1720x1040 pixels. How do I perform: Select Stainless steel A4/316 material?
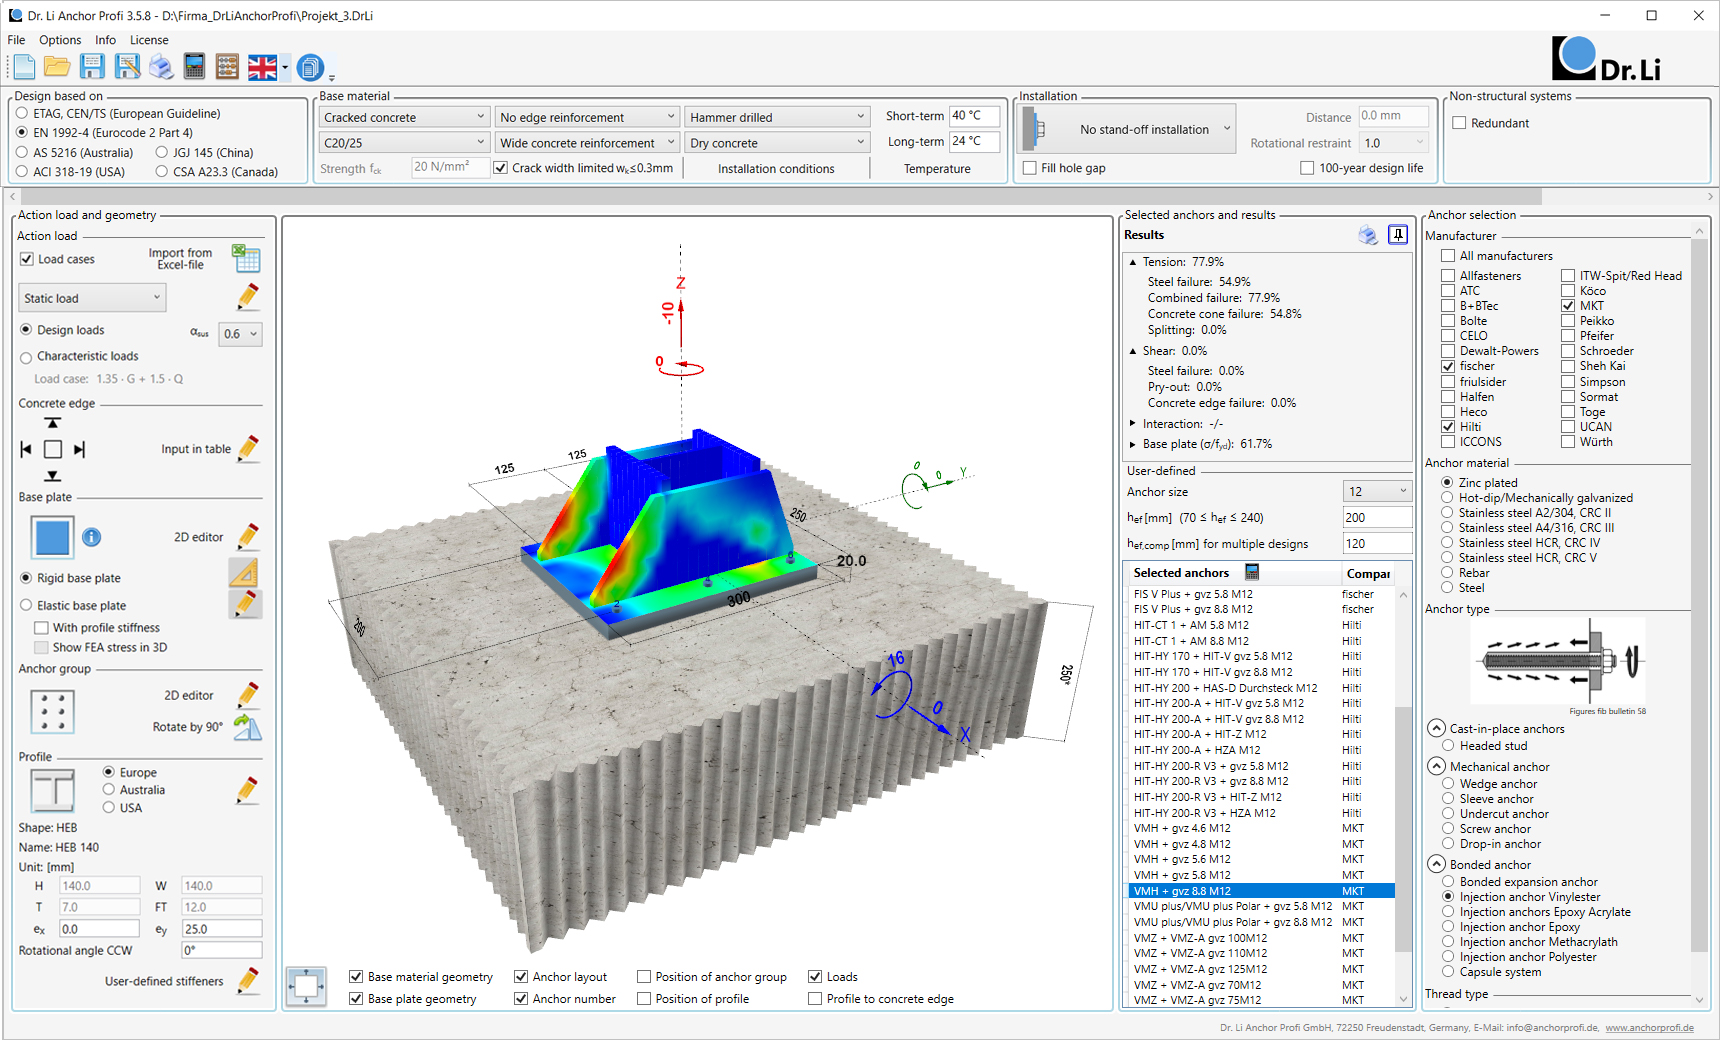(1447, 528)
